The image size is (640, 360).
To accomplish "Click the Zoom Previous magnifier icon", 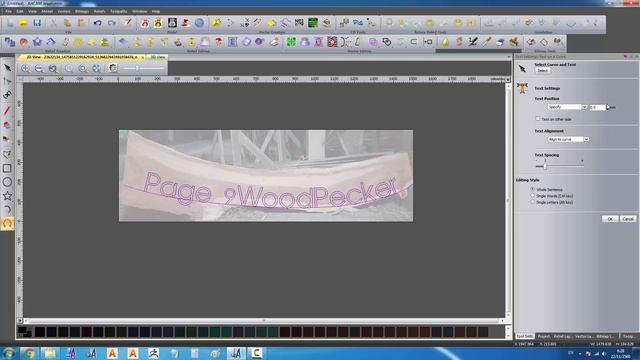I will (x=53, y=69).
